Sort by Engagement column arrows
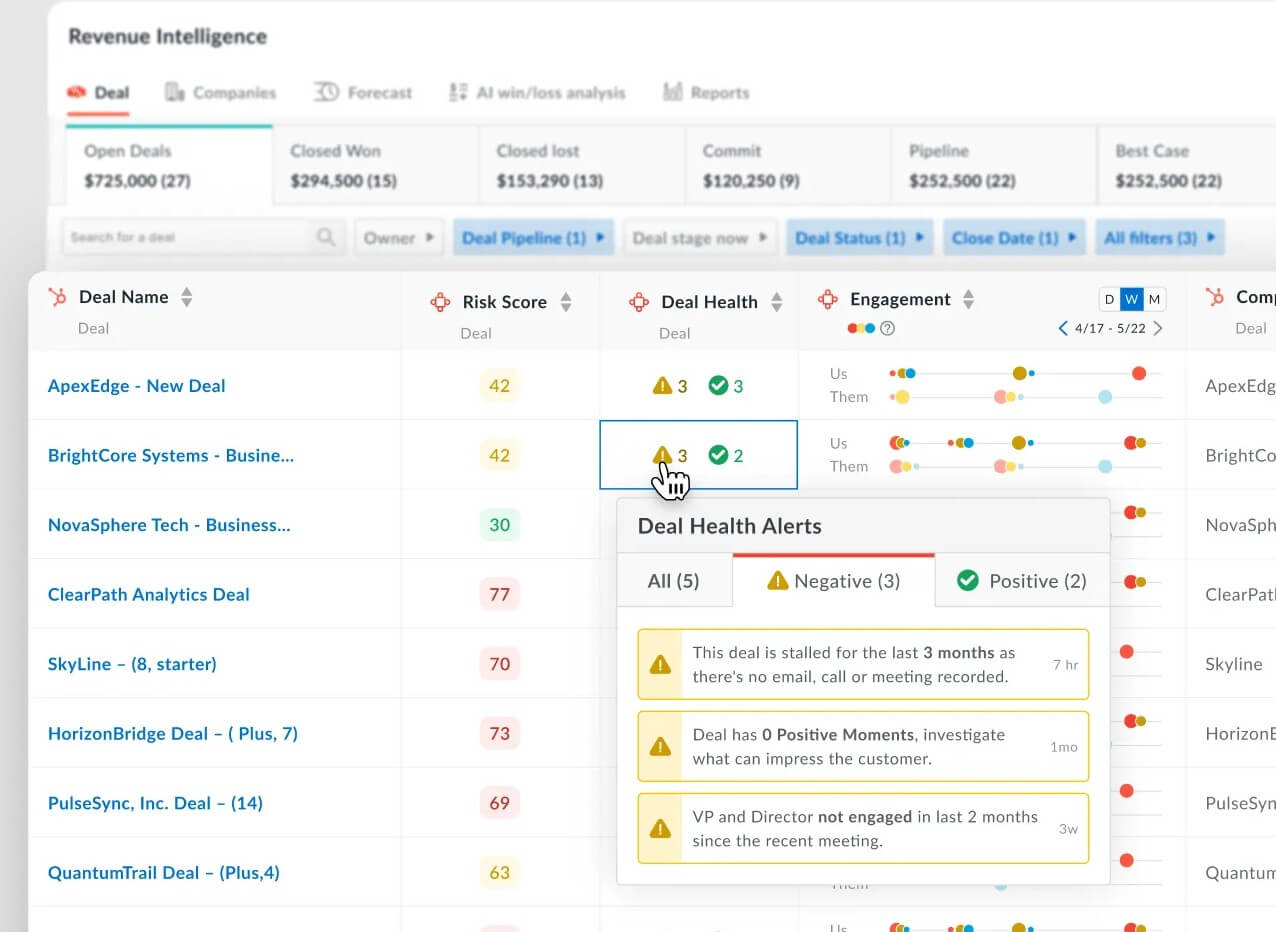This screenshot has height=932, width=1276. pos(968,299)
